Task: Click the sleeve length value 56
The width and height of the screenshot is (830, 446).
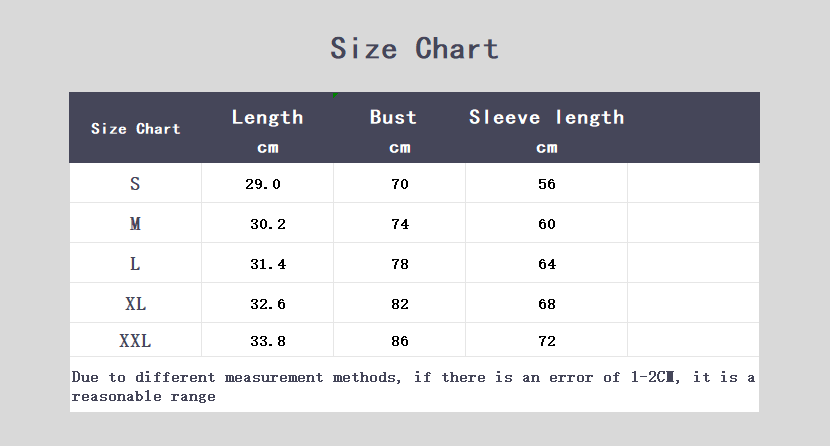Action: click(x=547, y=184)
